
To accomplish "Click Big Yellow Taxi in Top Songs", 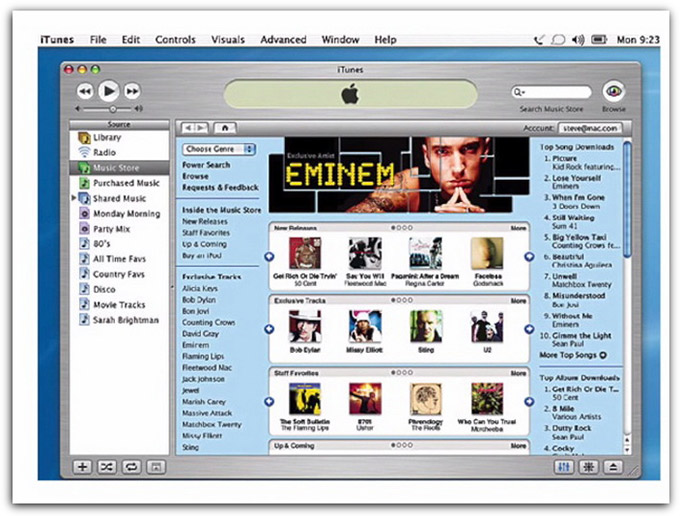I will pos(579,237).
